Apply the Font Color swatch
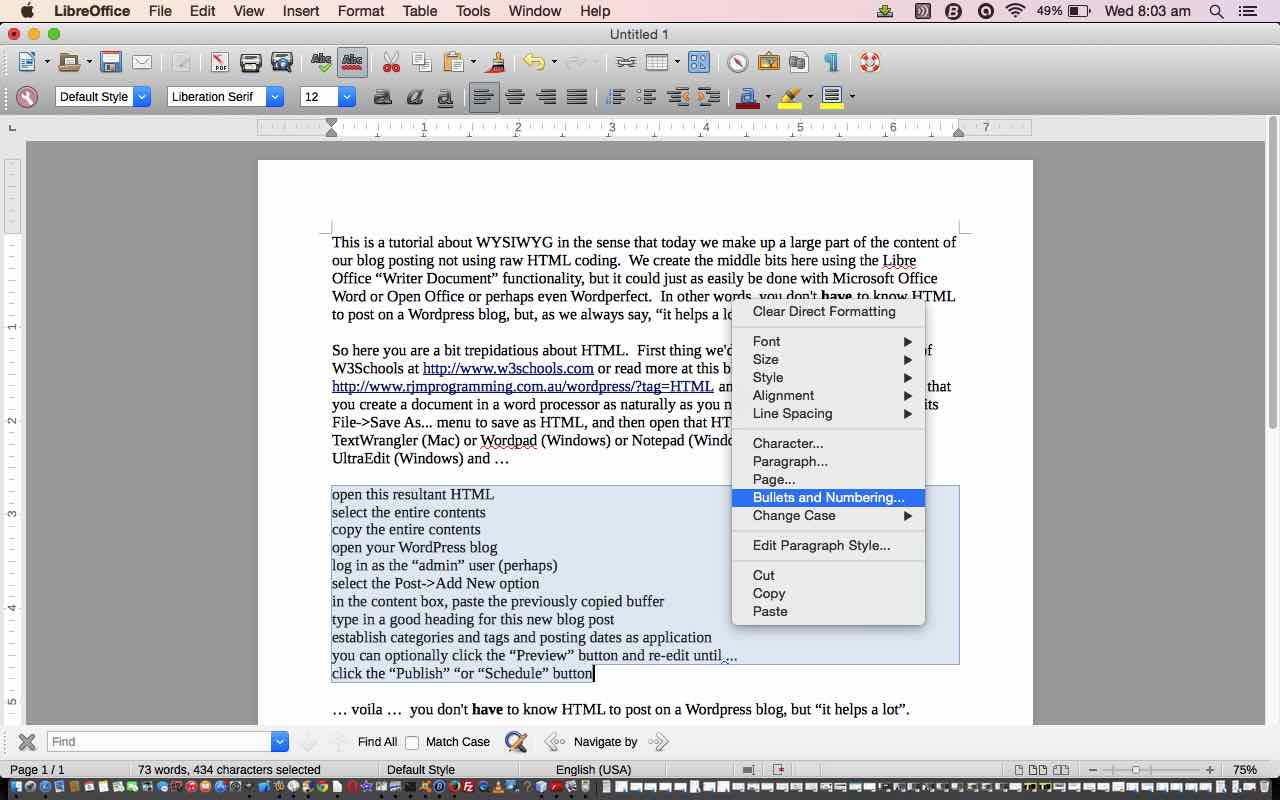This screenshot has height=800, width=1280. pyautogui.click(x=746, y=97)
